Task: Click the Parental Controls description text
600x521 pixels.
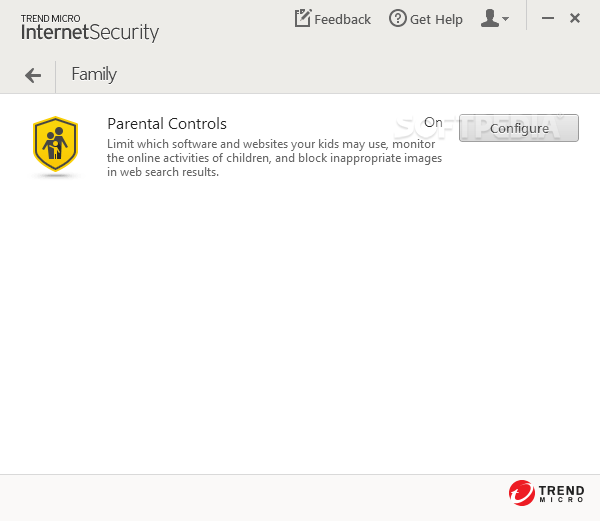Action: click(x=274, y=158)
